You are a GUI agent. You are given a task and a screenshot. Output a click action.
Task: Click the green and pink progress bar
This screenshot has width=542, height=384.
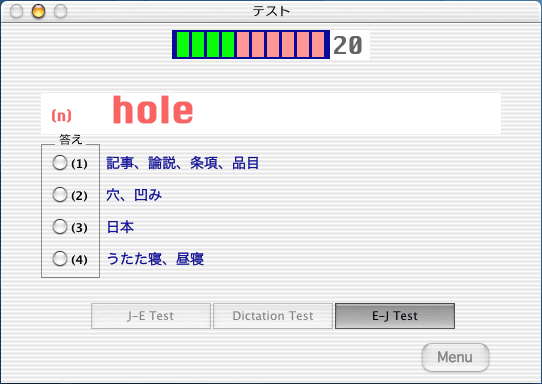pos(251,44)
